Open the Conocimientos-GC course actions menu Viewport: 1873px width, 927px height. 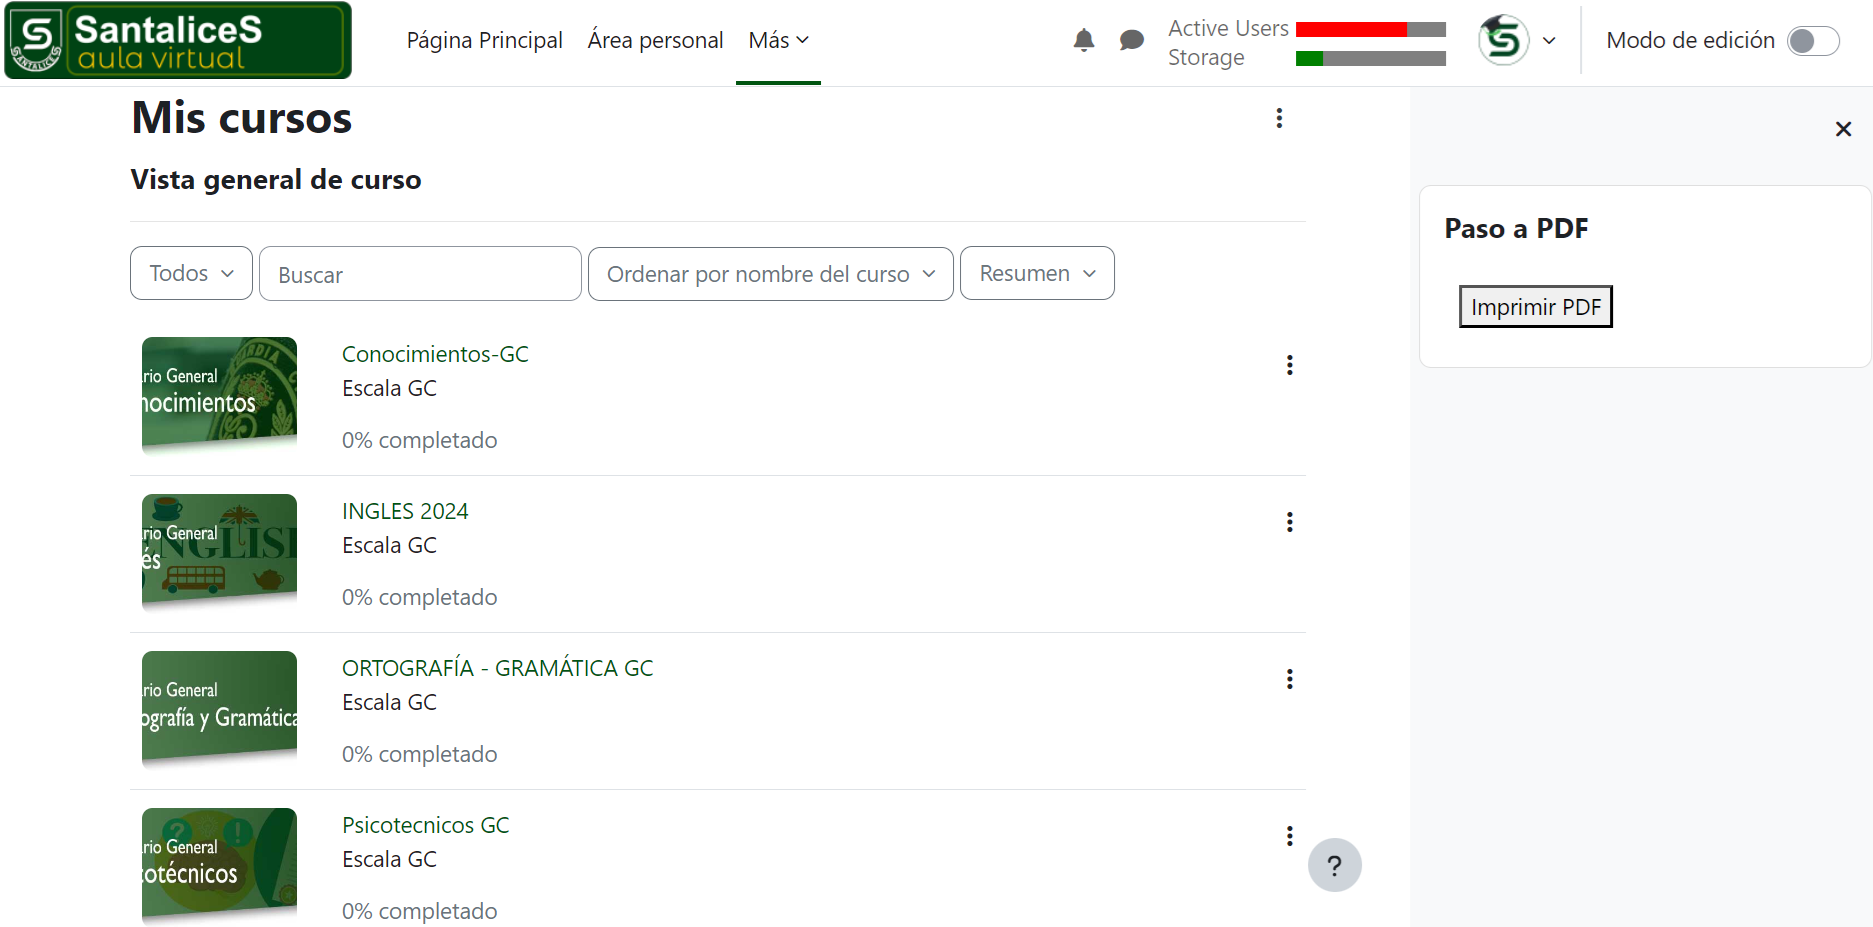pyautogui.click(x=1289, y=365)
